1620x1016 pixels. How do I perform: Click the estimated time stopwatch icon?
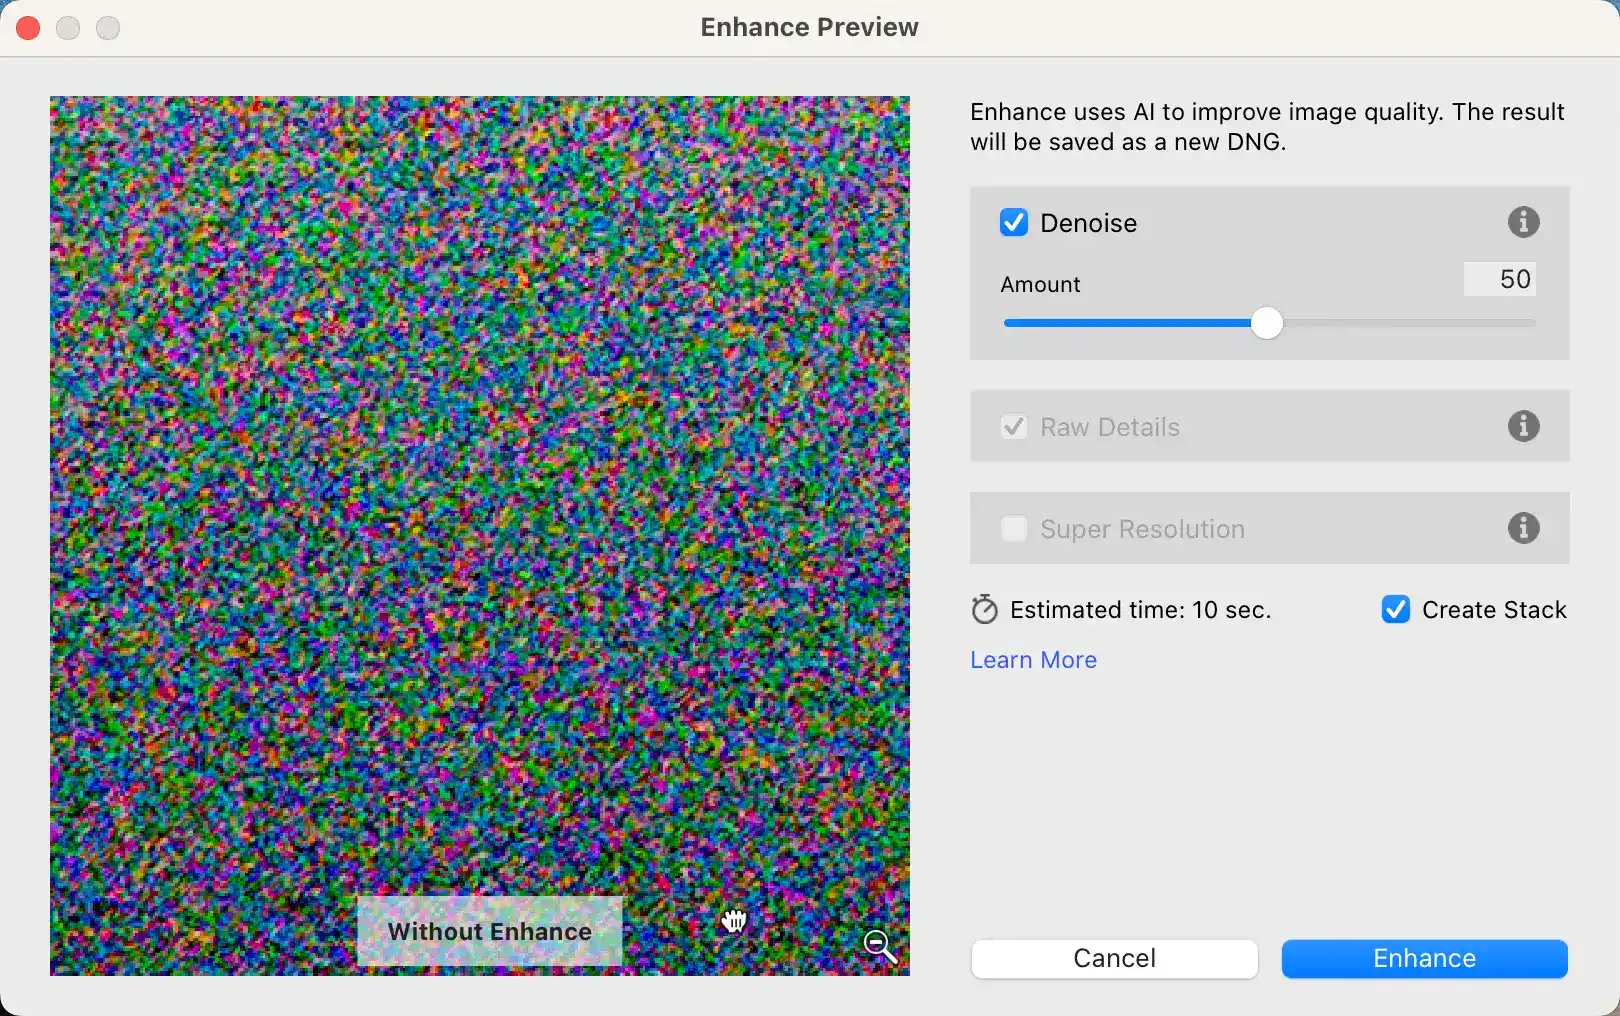click(x=985, y=609)
